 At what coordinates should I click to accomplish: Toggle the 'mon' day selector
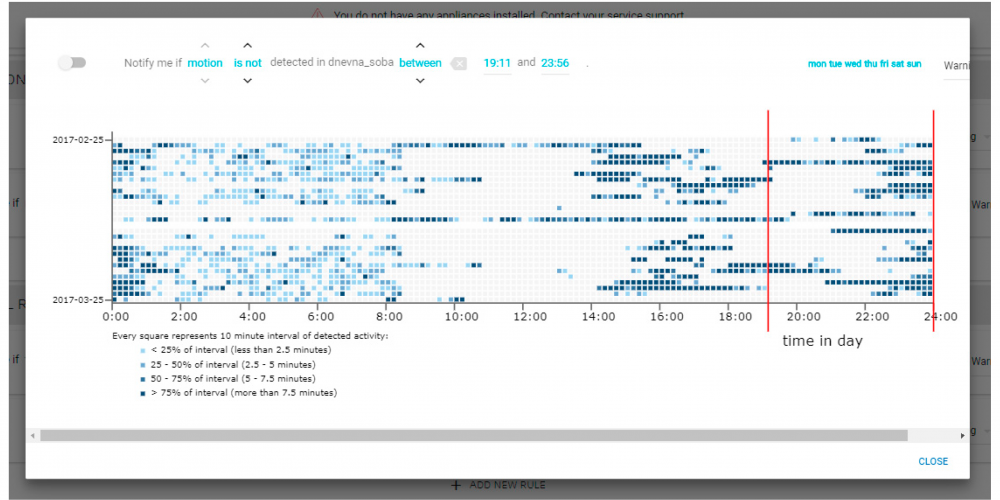(x=816, y=64)
